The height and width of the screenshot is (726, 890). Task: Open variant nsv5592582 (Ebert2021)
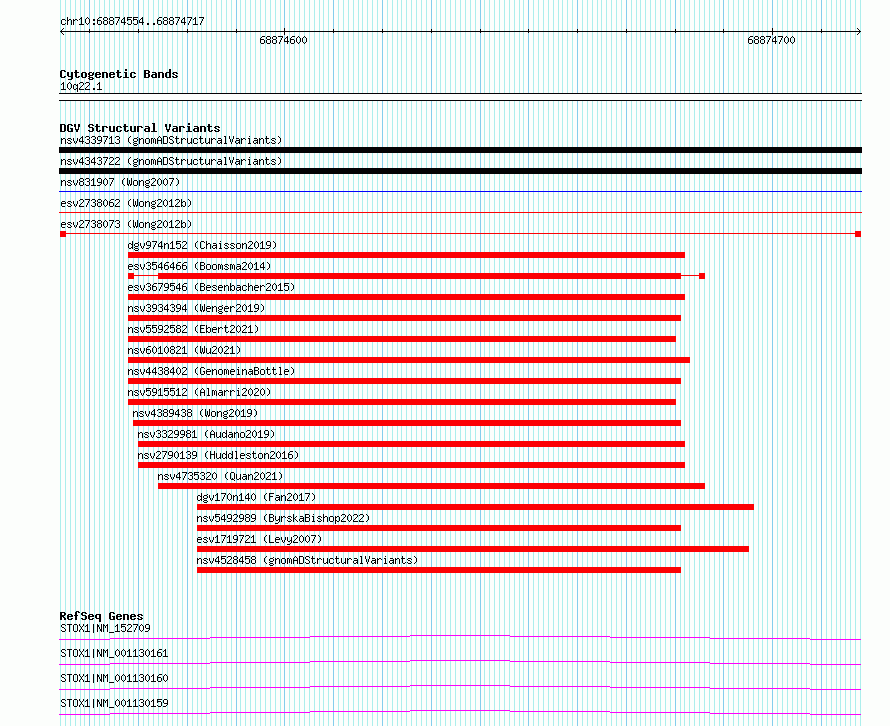click(193, 329)
